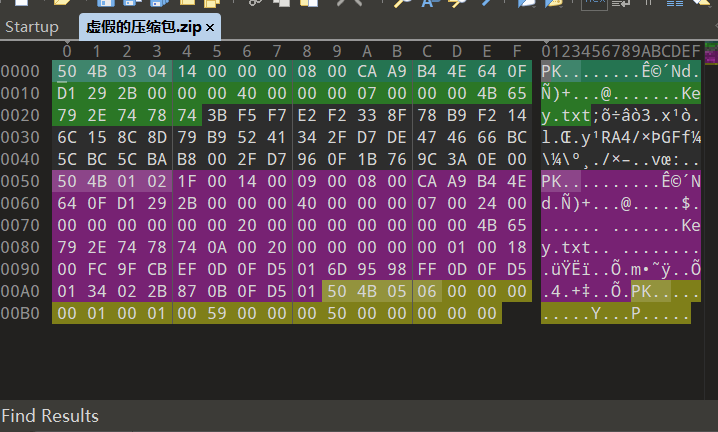The width and height of the screenshot is (718, 432).
Task: Select address row 0050
Action: [20, 181]
